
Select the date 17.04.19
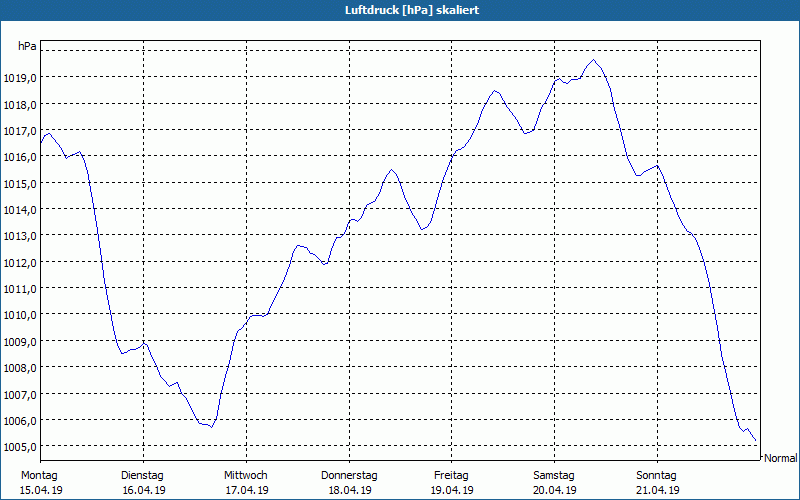pyautogui.click(x=247, y=490)
